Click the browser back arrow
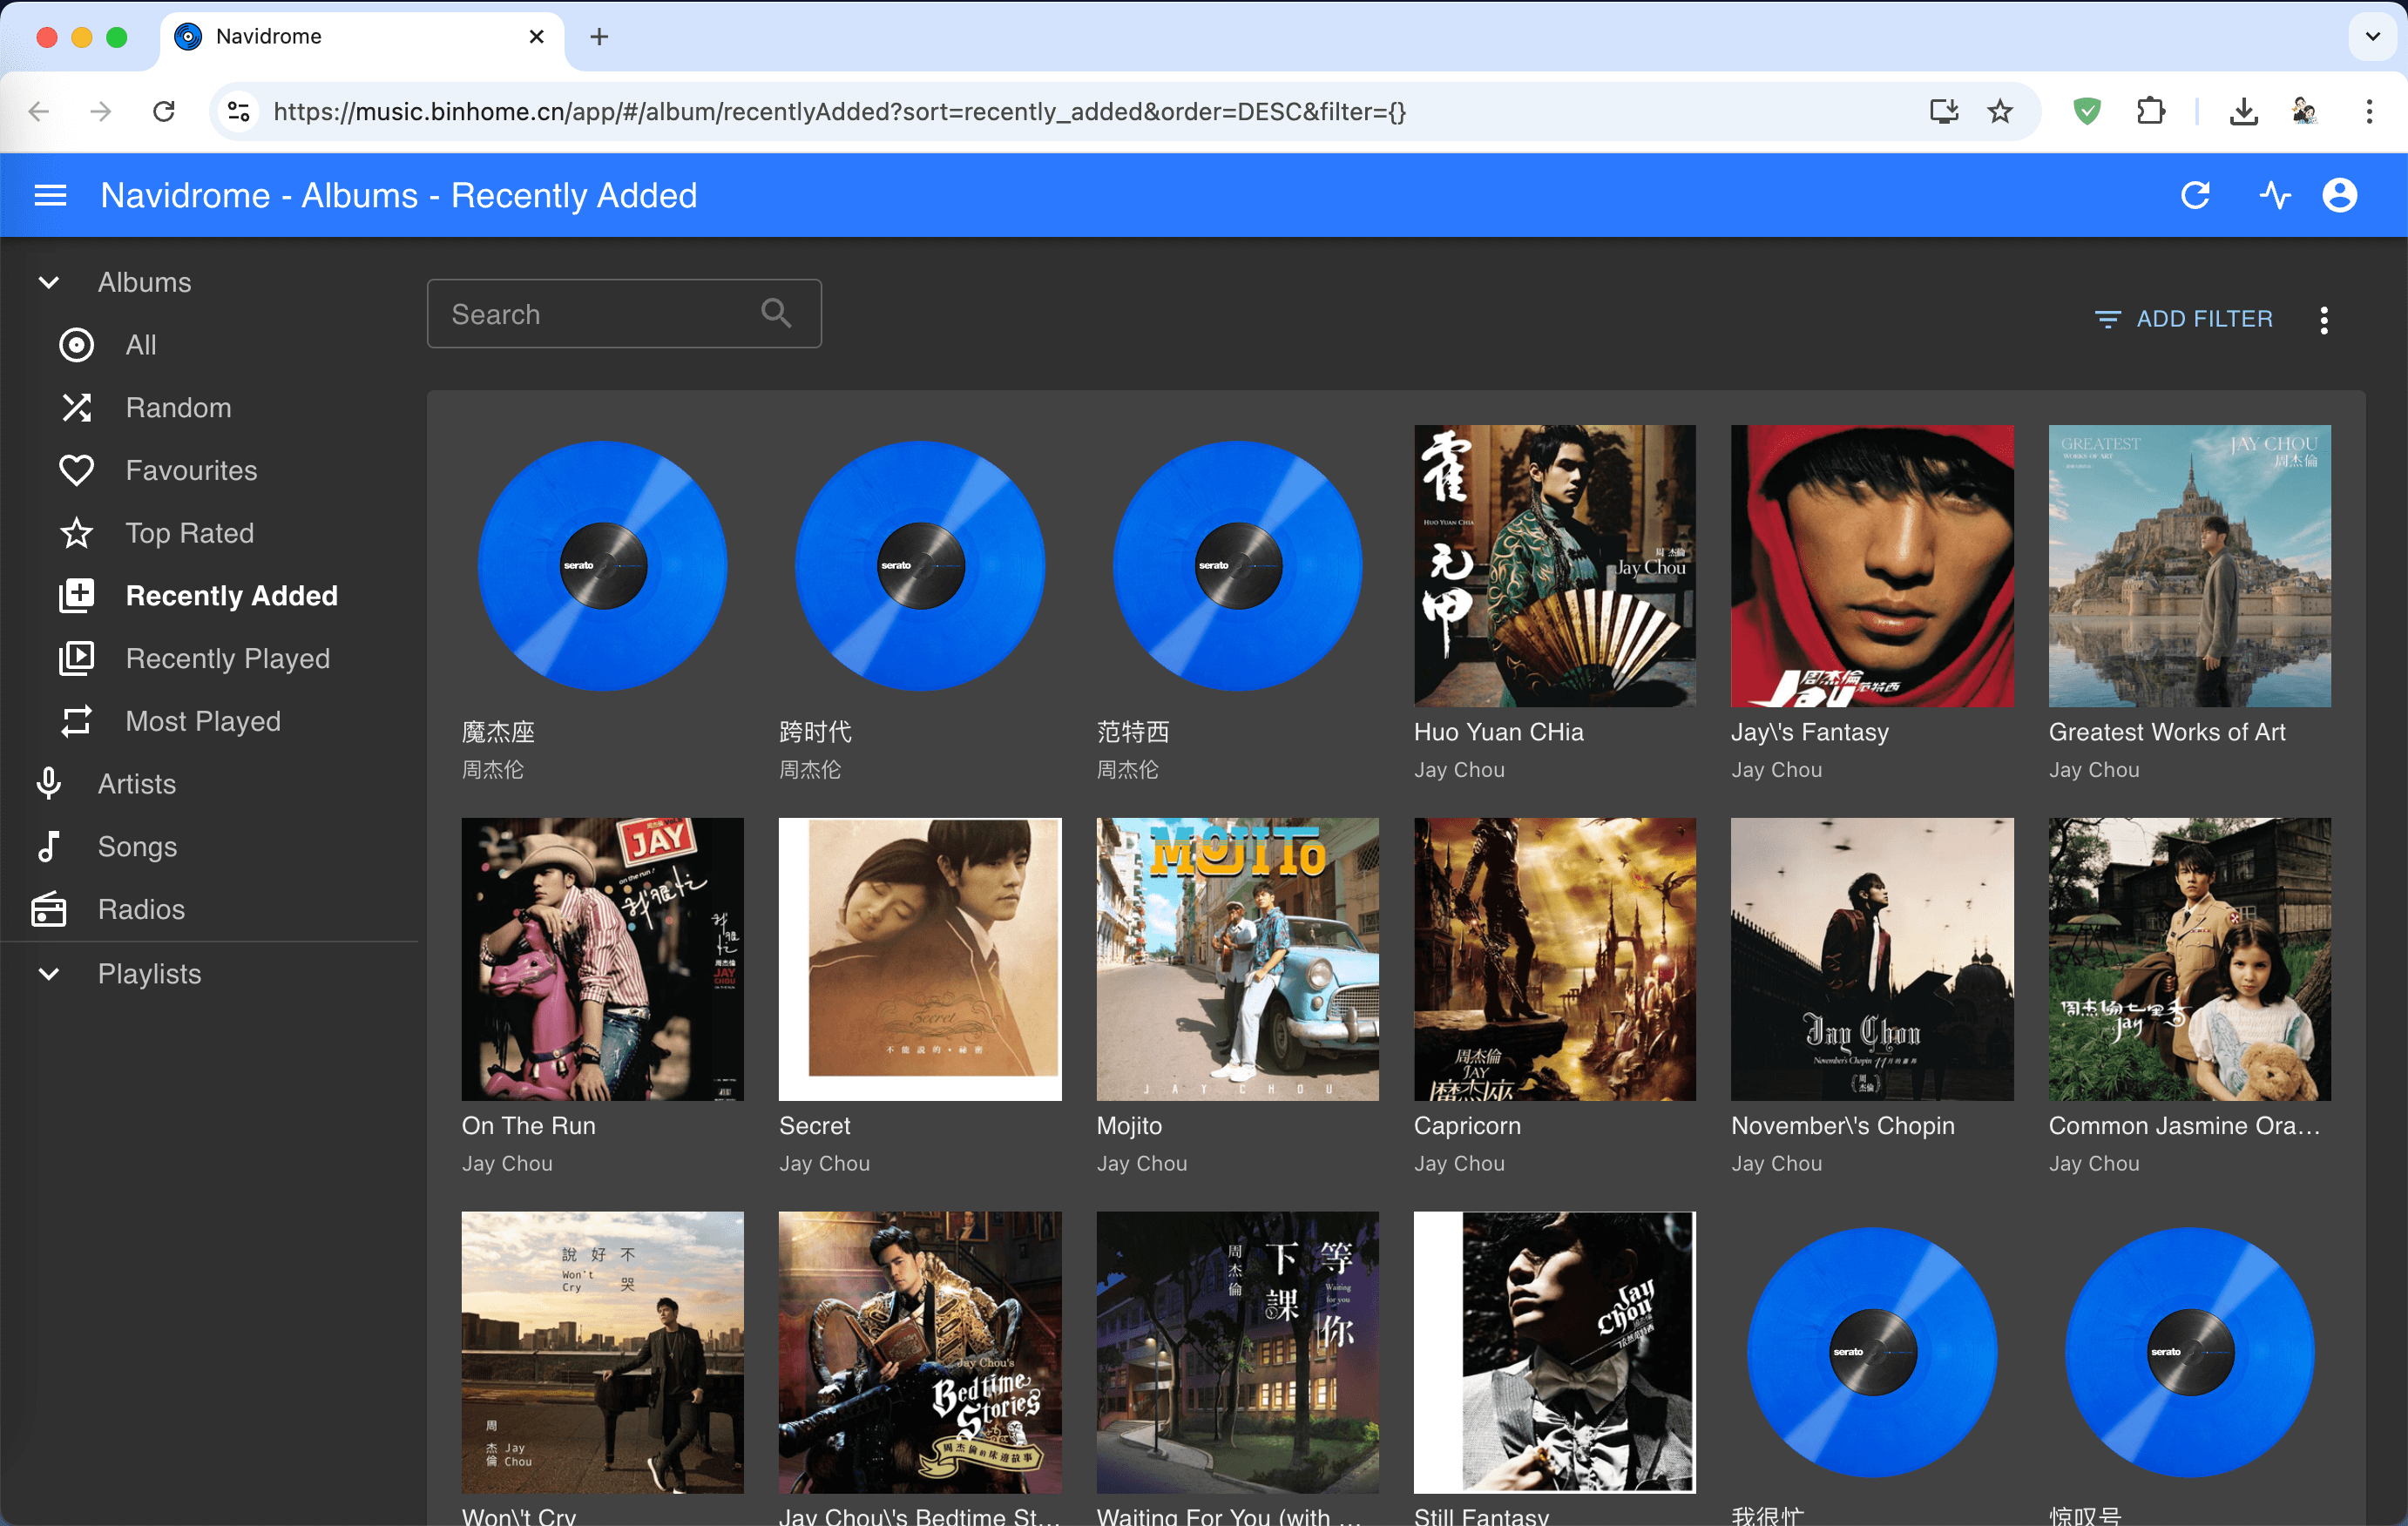This screenshot has width=2408, height=1526. click(x=39, y=111)
